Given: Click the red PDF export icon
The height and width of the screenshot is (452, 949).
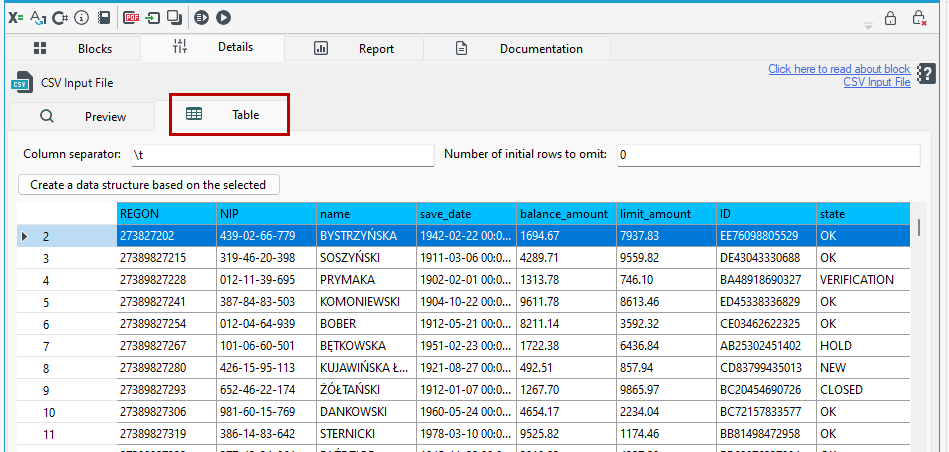Looking at the screenshot, I should [x=131, y=18].
